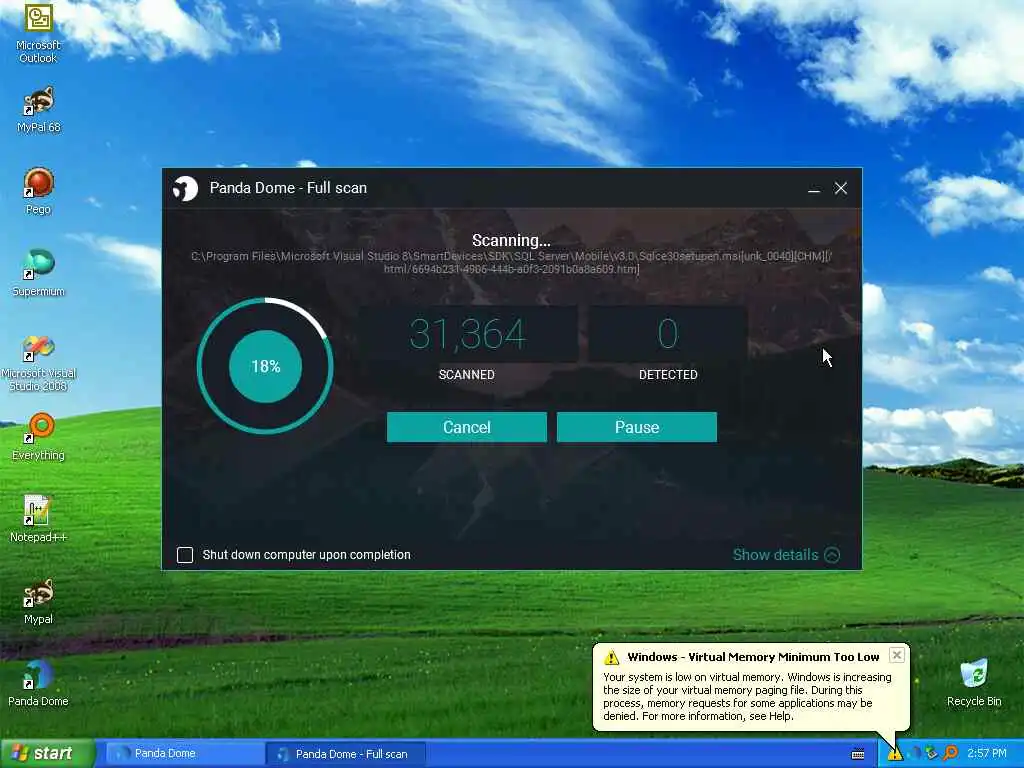Click the 0 detected threats counter

click(668, 334)
